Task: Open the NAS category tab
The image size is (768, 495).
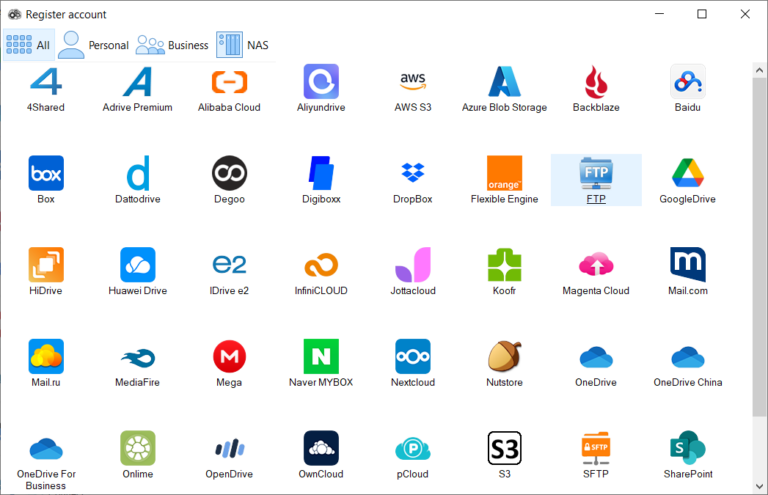Action: pos(243,45)
